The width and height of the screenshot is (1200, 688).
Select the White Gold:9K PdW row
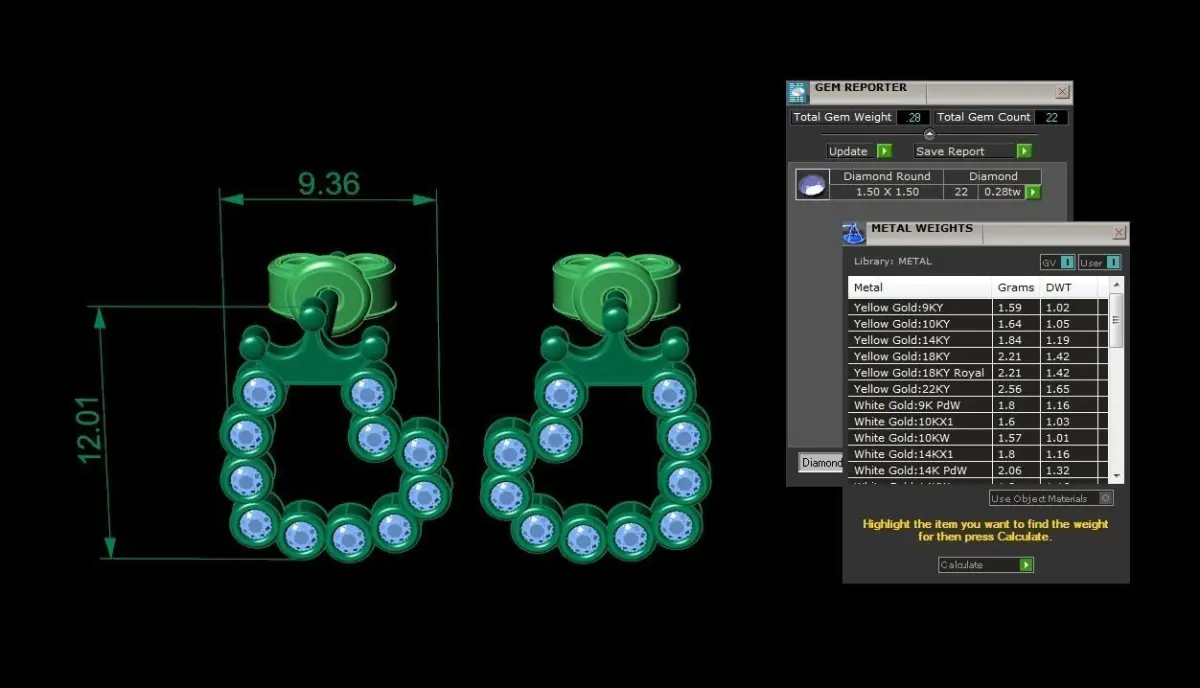pyautogui.click(x=979, y=406)
